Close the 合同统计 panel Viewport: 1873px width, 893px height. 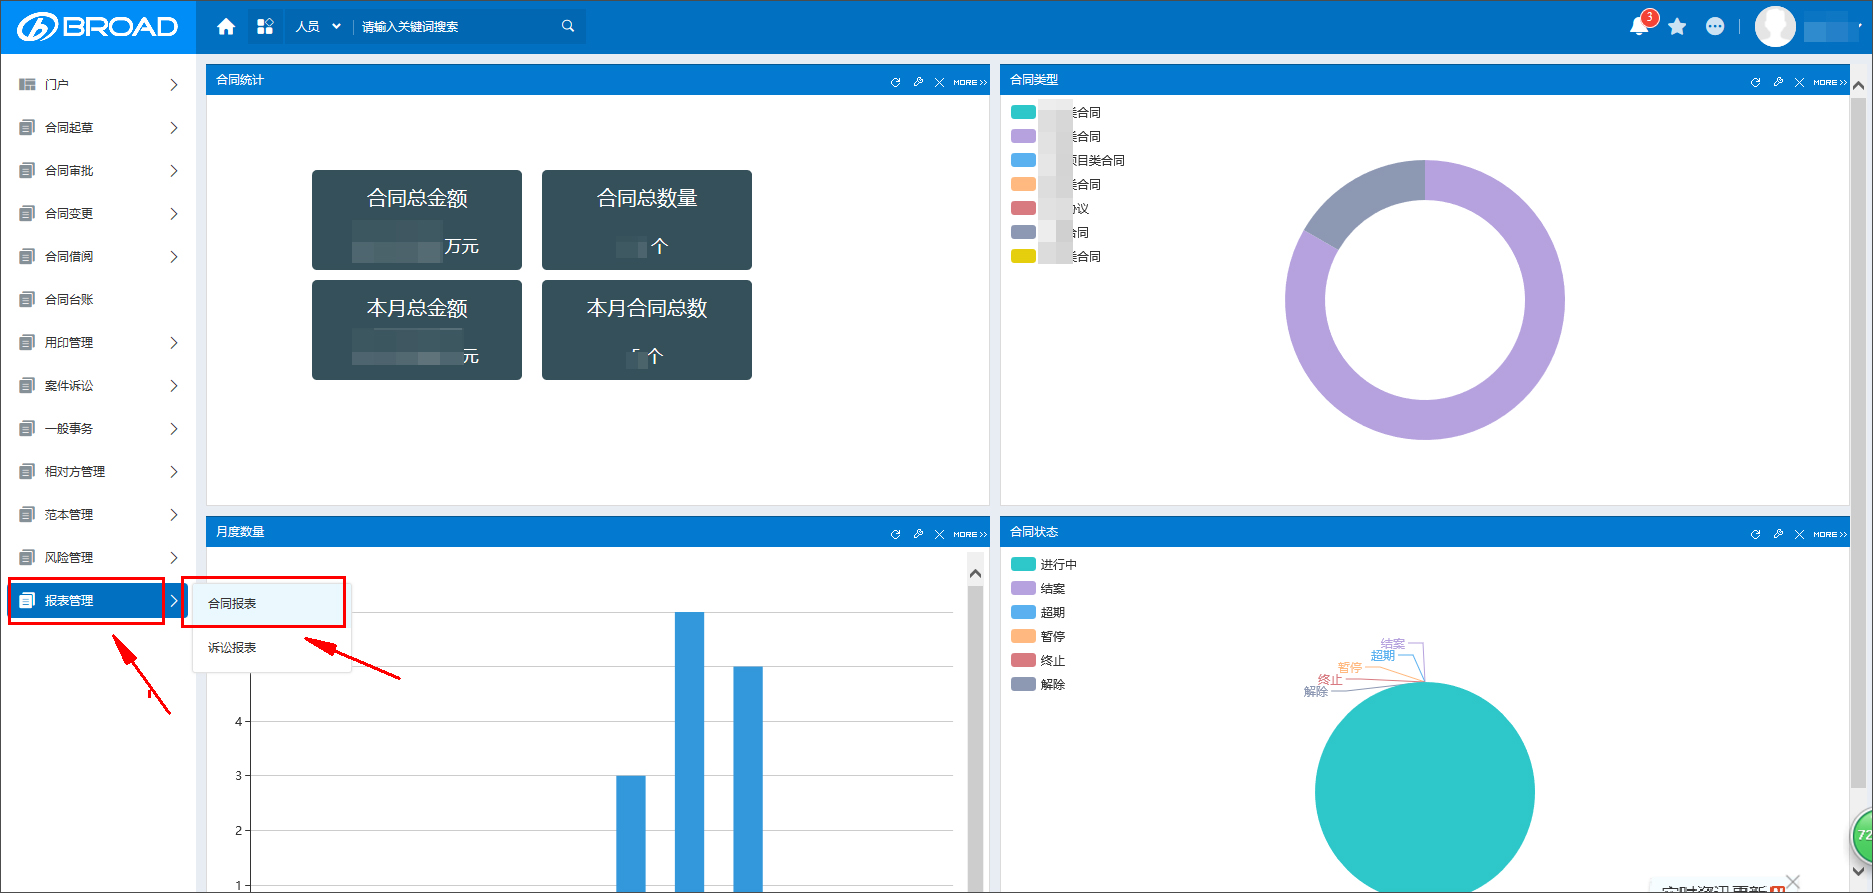click(x=939, y=82)
